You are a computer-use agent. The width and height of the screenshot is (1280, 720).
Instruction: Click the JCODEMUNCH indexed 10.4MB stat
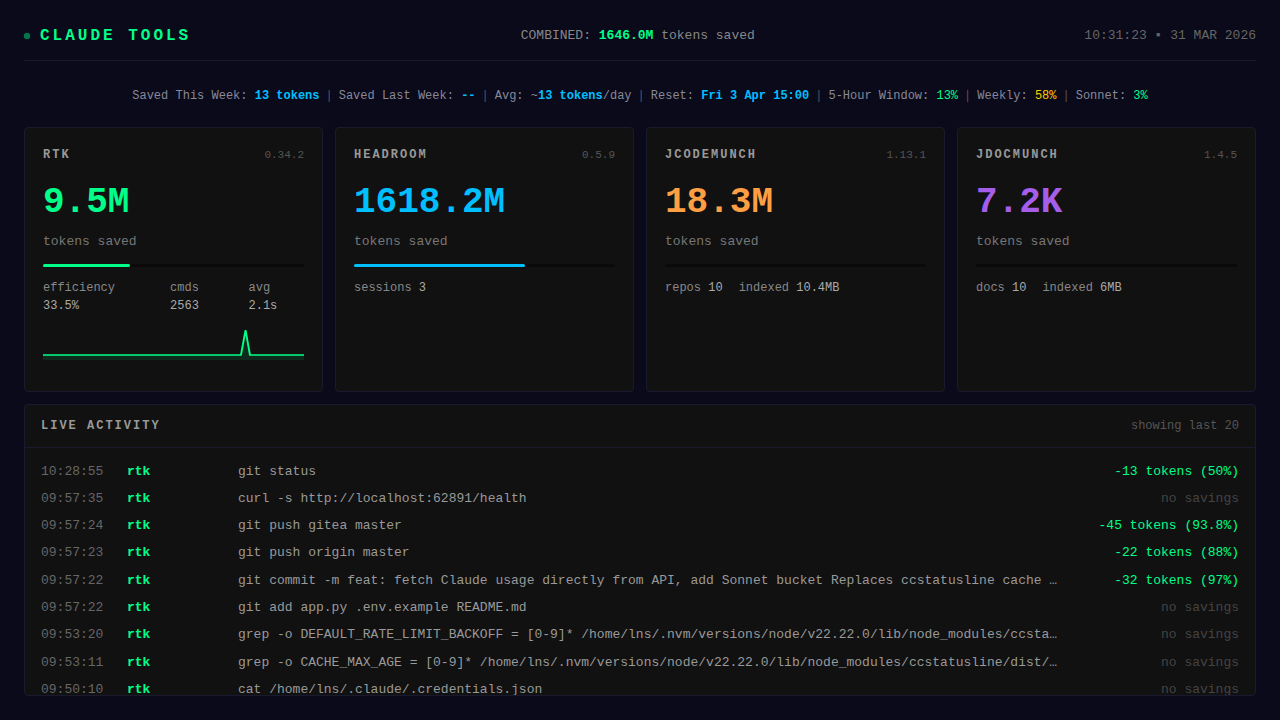pyautogui.click(x=789, y=288)
